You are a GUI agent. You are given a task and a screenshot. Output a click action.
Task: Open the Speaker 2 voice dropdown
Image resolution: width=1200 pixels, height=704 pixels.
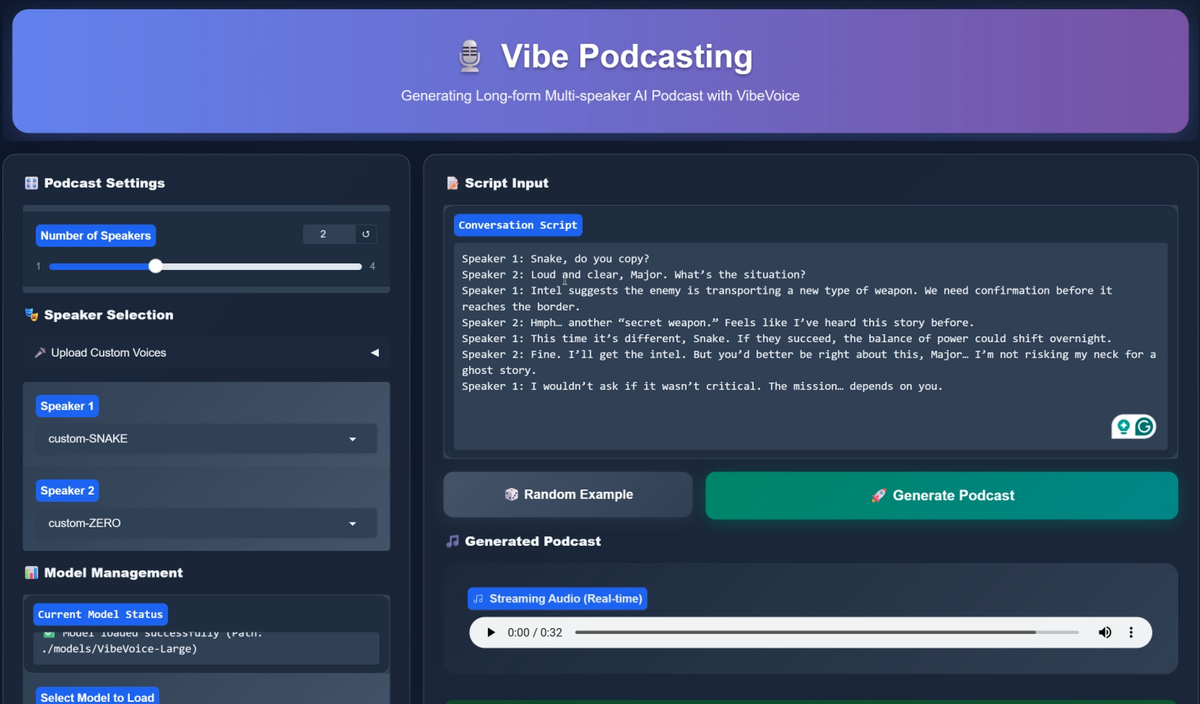tap(206, 523)
